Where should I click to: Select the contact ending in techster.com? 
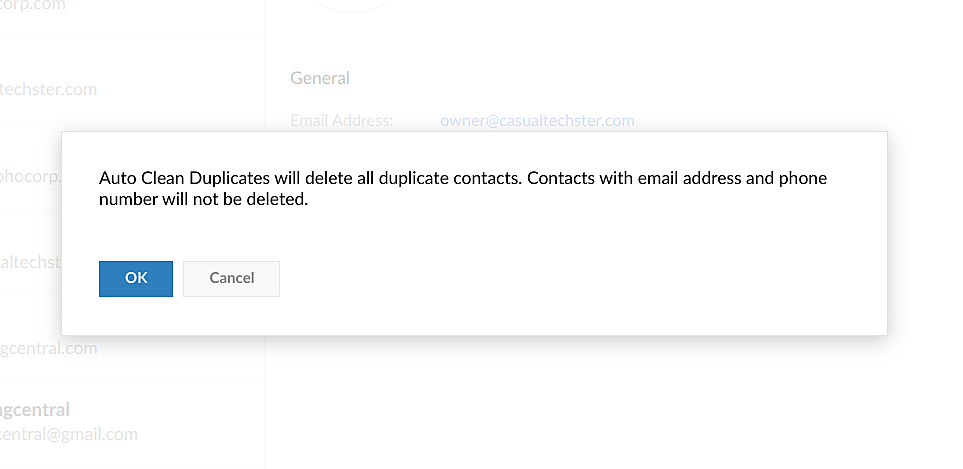click(49, 89)
